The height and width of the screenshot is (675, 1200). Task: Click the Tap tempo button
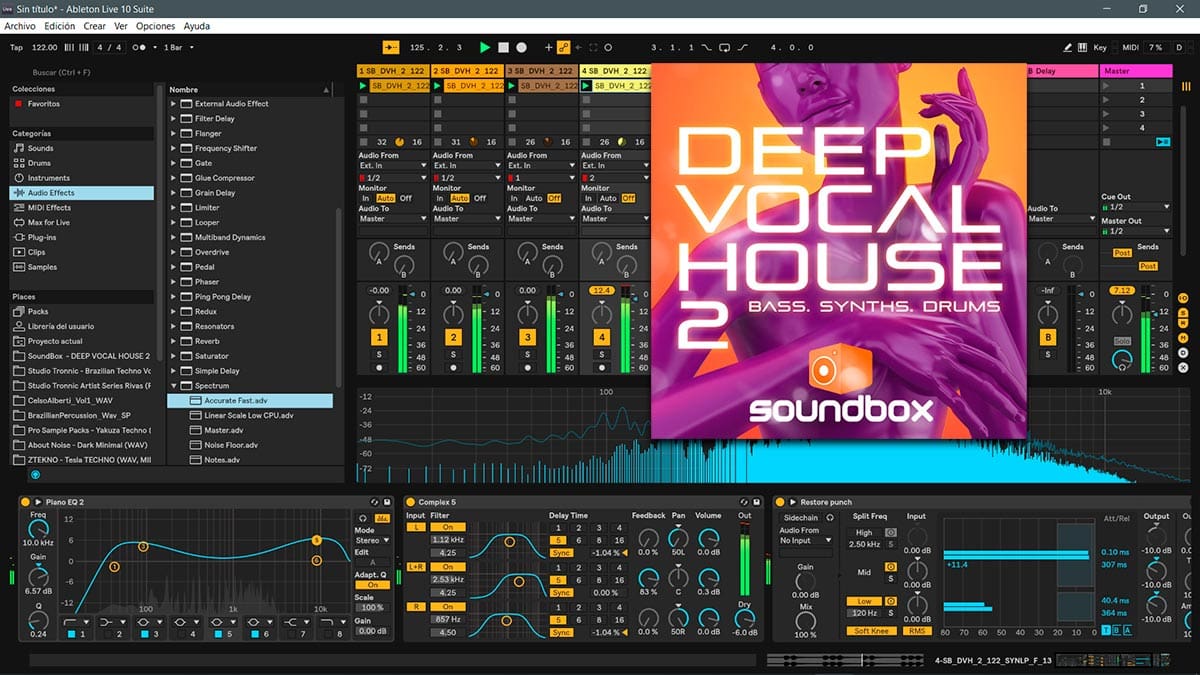[x=16, y=47]
